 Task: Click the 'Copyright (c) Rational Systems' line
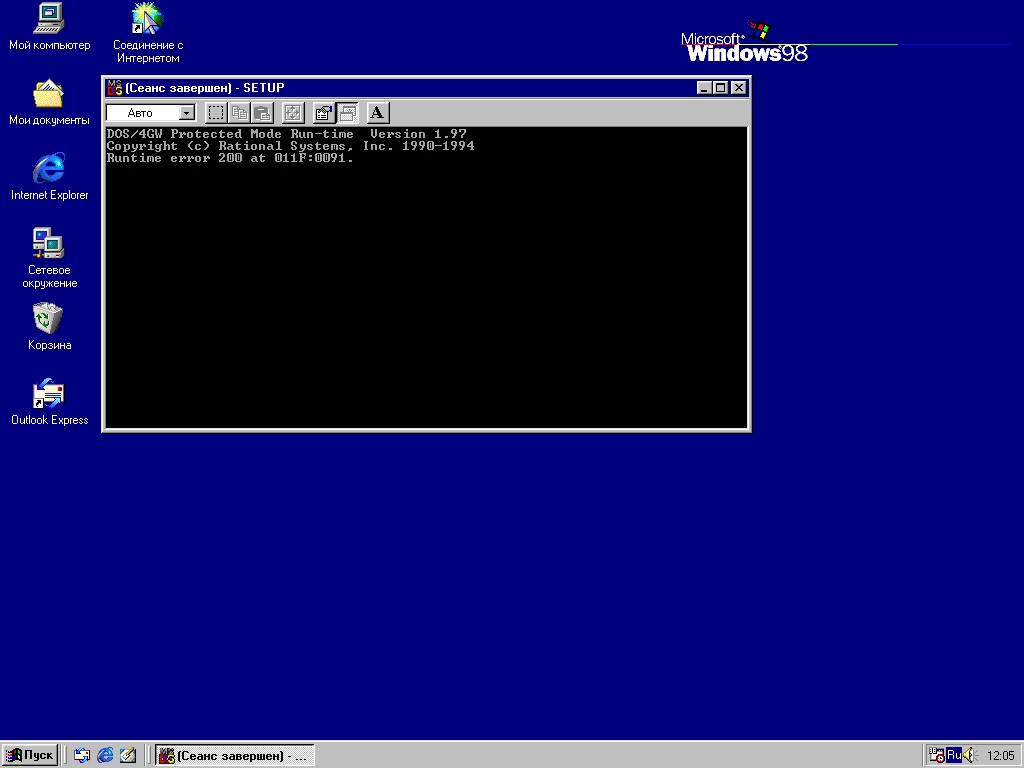[290, 146]
